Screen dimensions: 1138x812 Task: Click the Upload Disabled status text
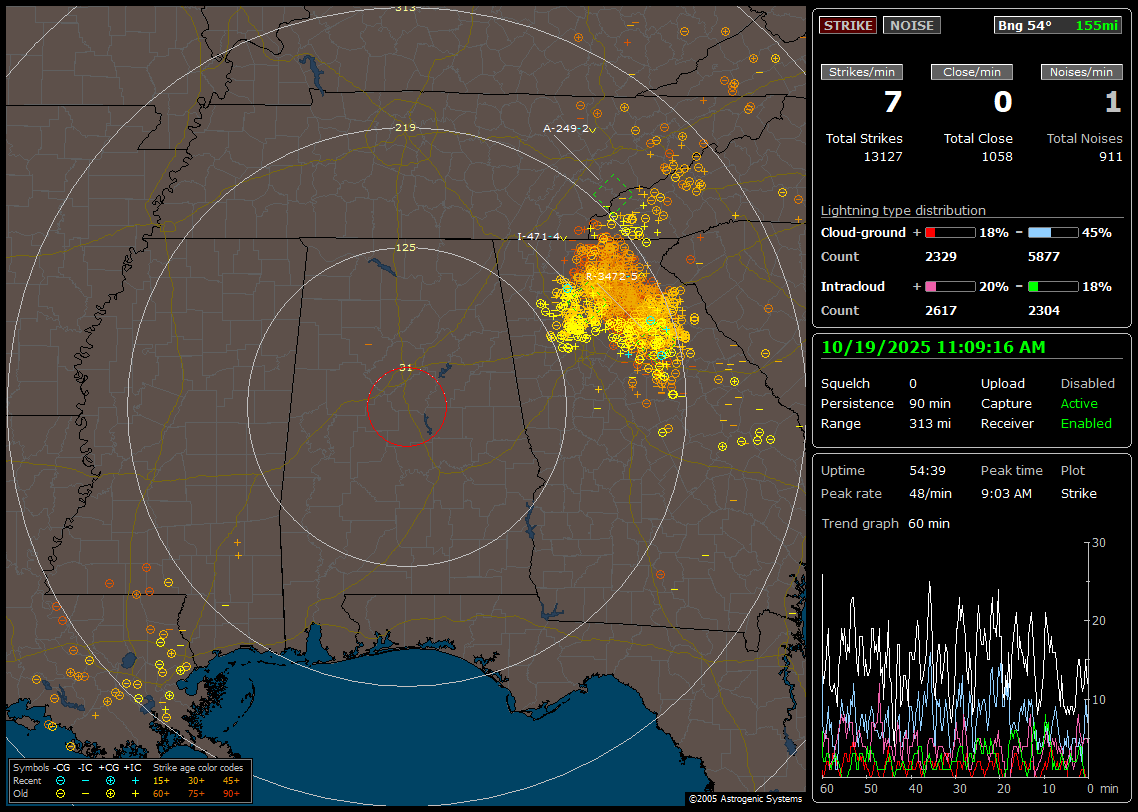coord(1087,383)
